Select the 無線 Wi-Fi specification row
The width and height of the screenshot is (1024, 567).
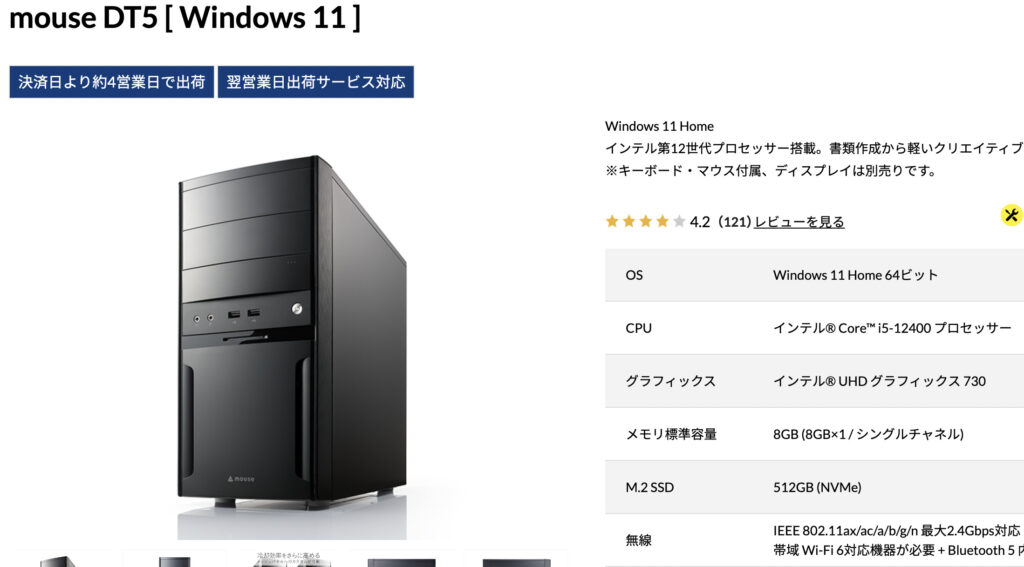click(x=814, y=540)
